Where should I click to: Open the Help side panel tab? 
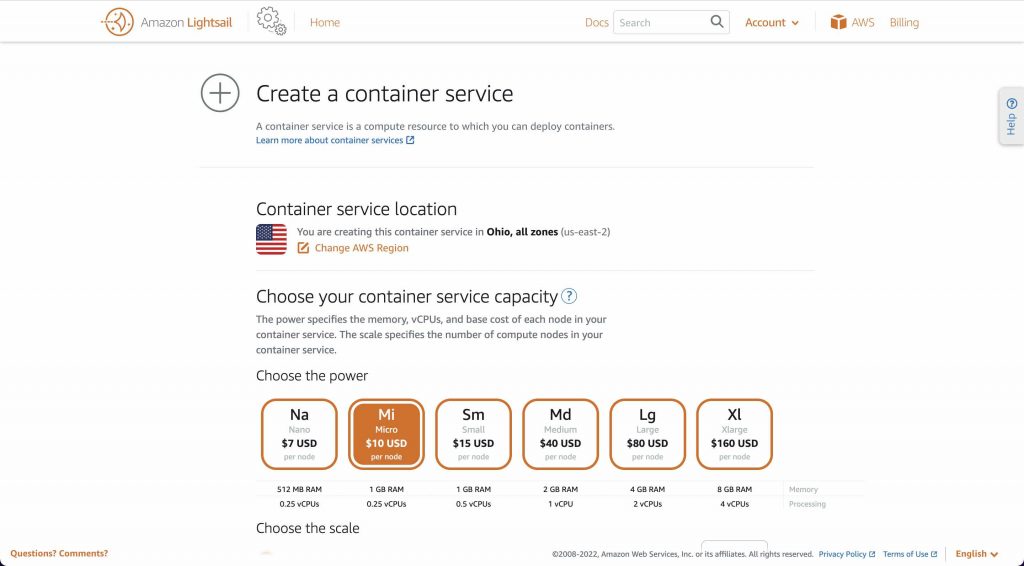pos(1012,116)
